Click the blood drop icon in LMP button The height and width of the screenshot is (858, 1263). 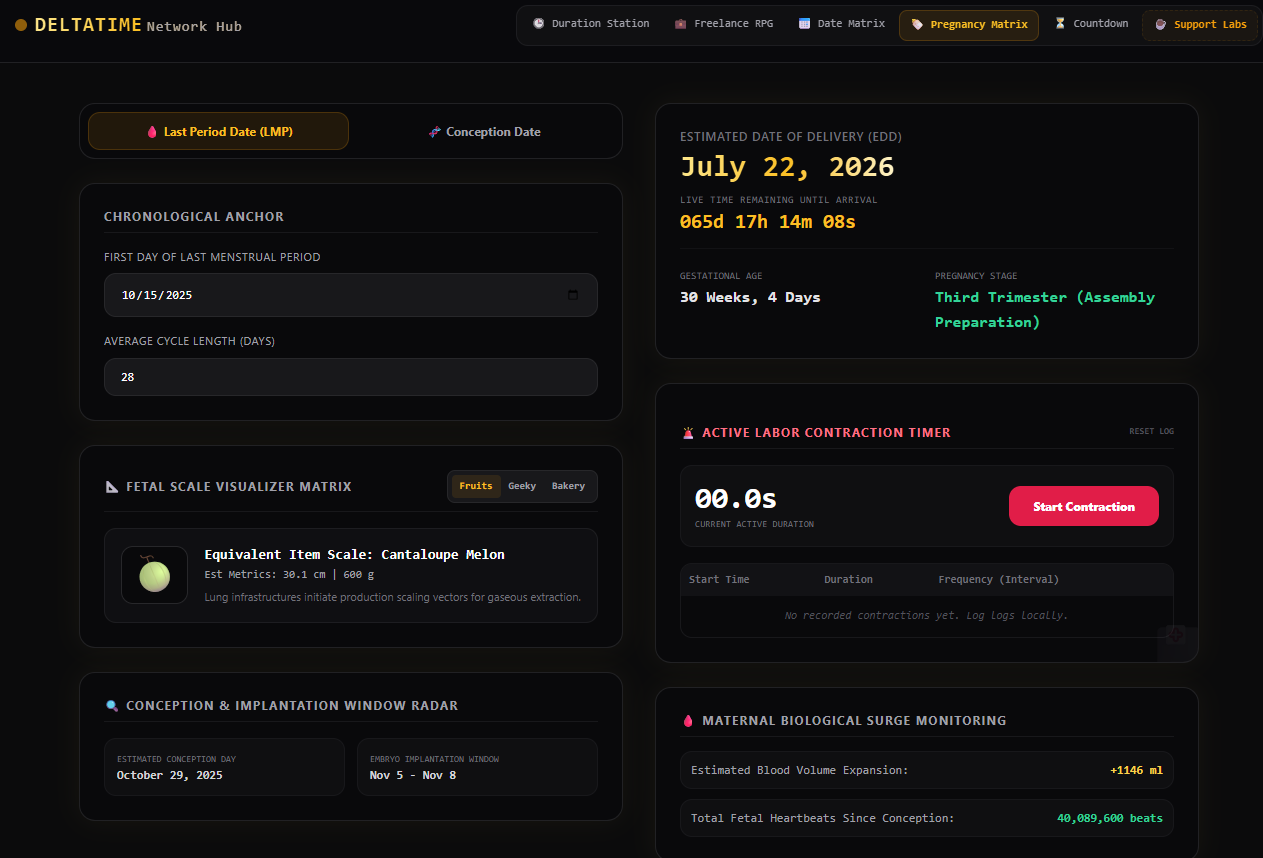click(152, 132)
